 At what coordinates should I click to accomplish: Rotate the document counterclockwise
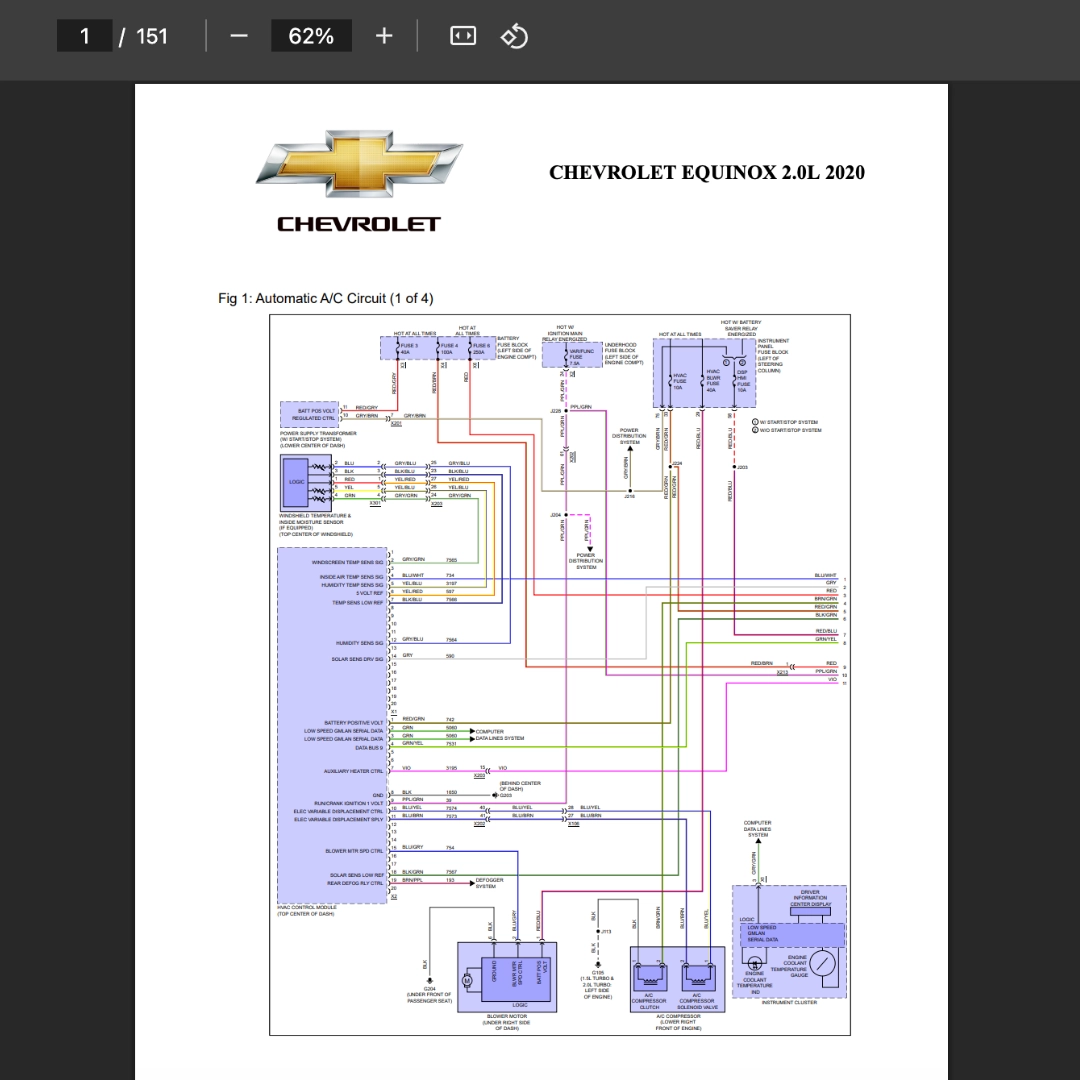[x=515, y=36]
